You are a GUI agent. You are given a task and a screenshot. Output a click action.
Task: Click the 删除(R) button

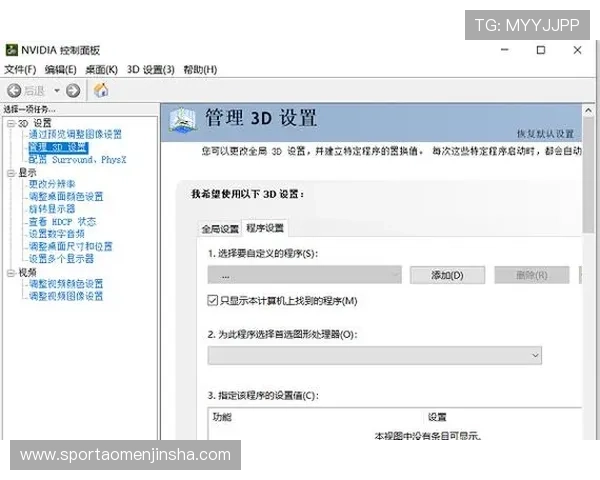[532, 275]
